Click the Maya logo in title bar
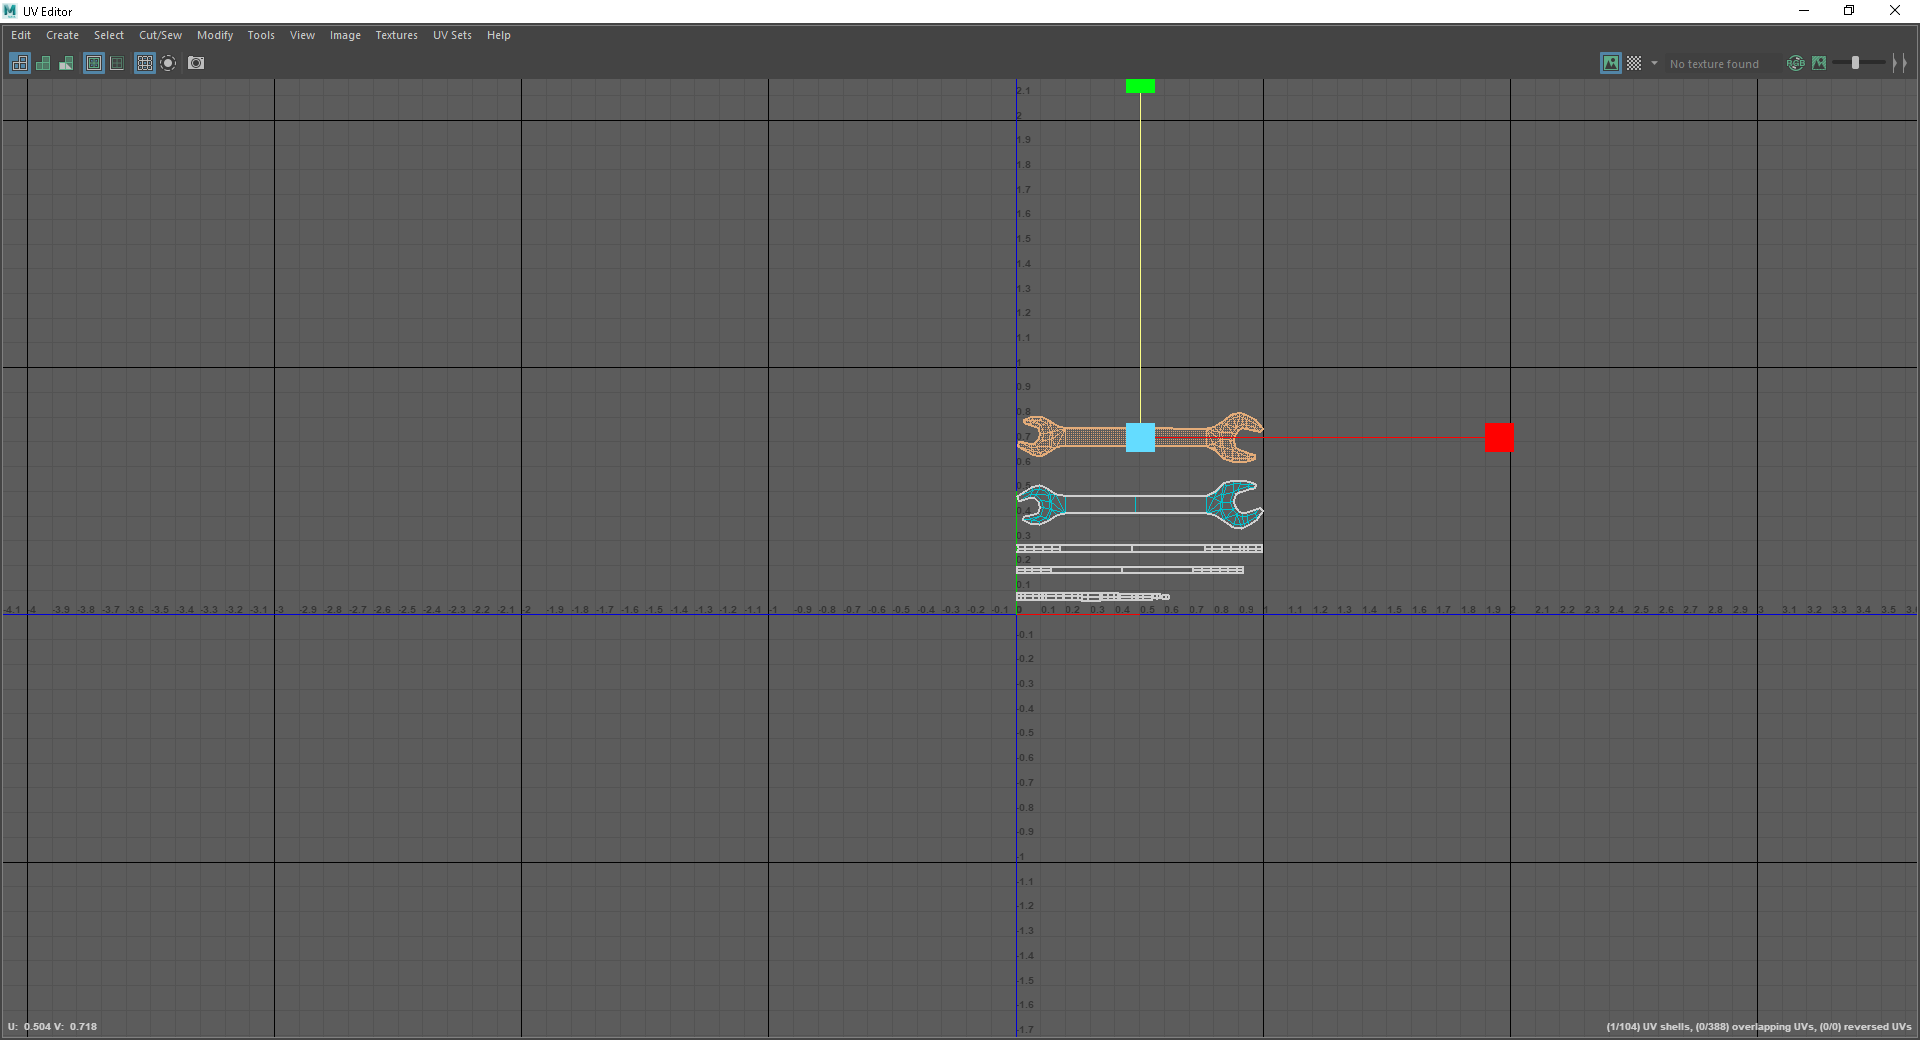This screenshot has width=1920, height=1040. point(10,11)
